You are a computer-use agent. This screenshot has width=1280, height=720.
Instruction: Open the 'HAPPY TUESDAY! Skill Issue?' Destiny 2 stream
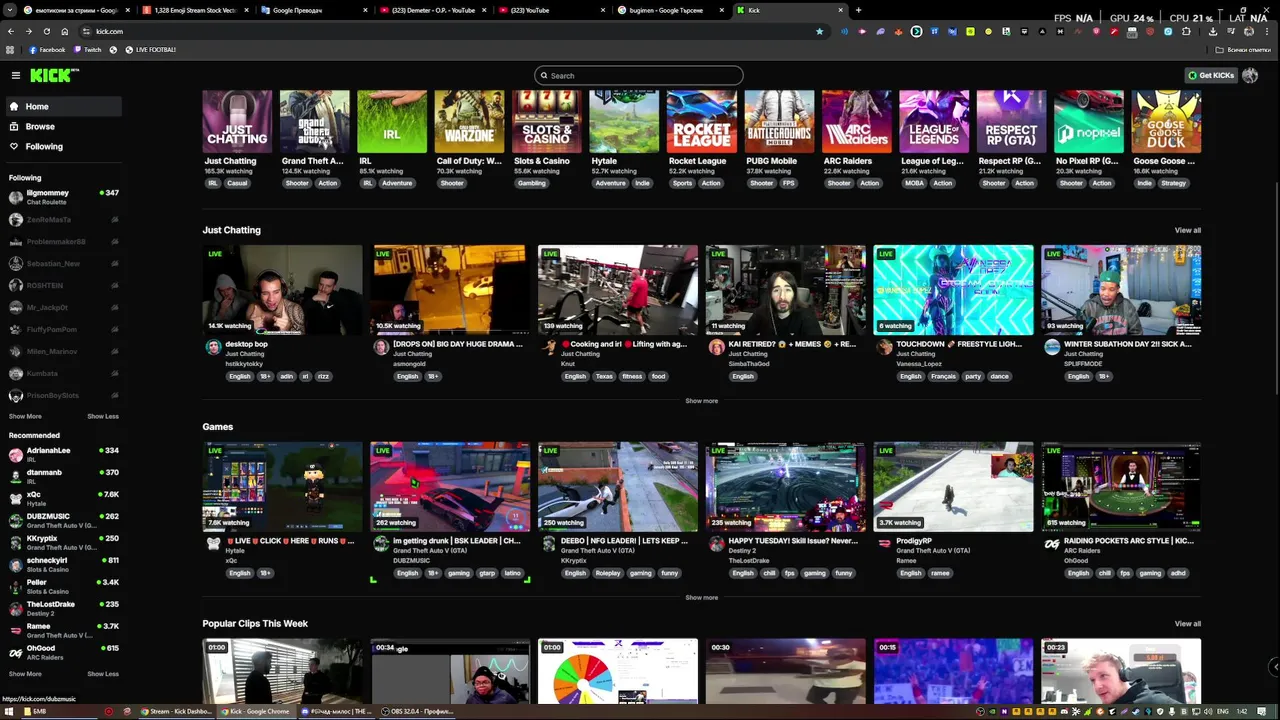tap(786, 487)
